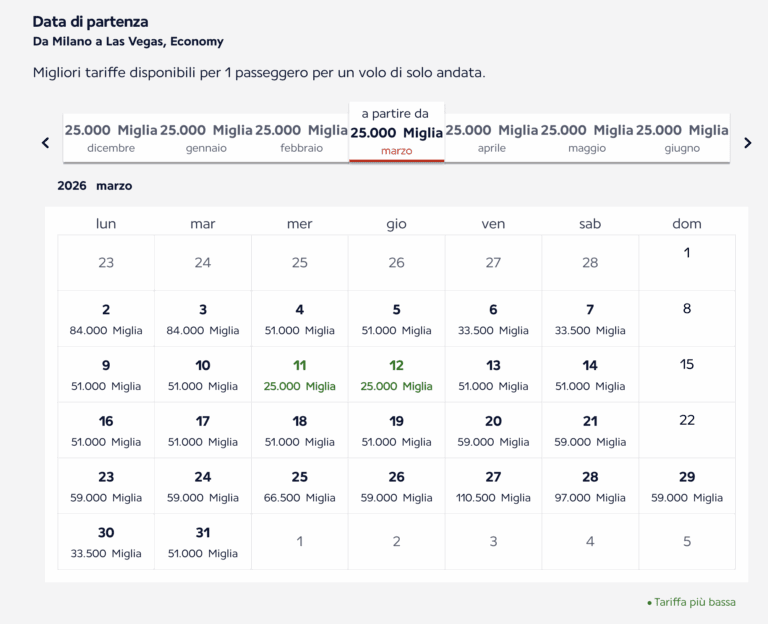The height and width of the screenshot is (624, 768).
Task: Click the previous months left arrow
Action: point(45,143)
